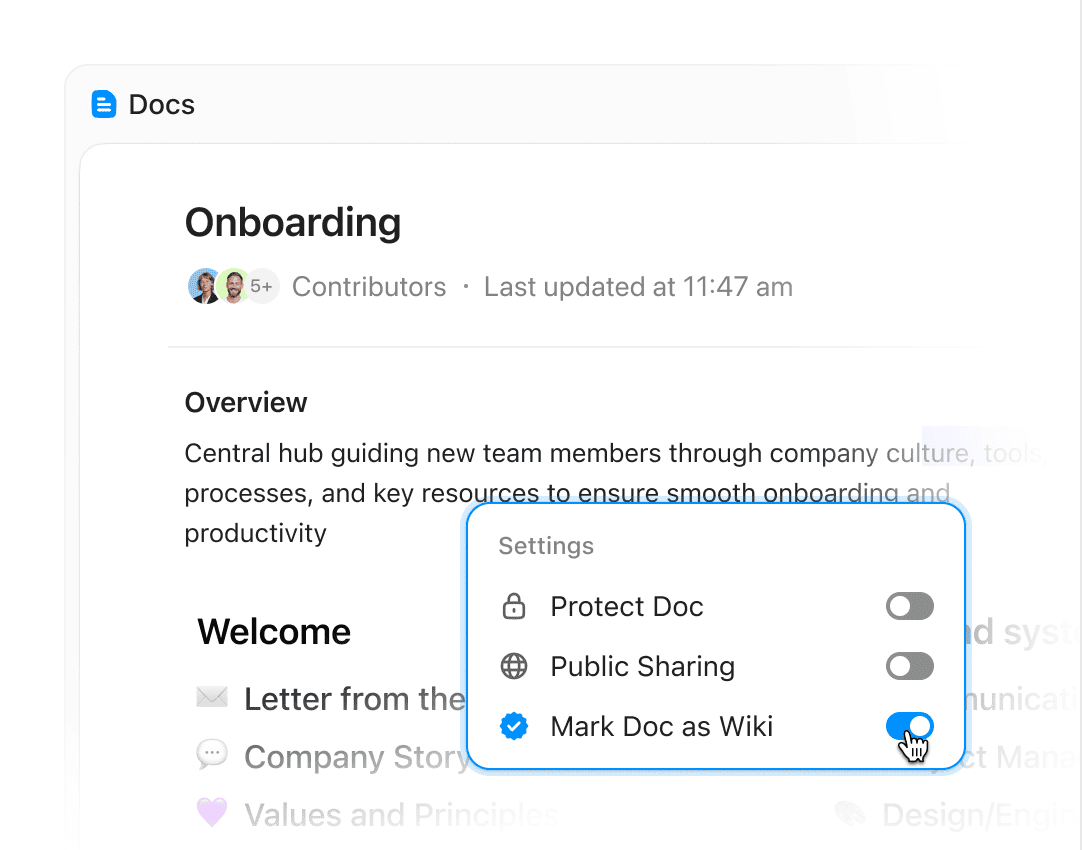This screenshot has height=850, width=1082.
Task: Click the Overview heading
Action: [x=246, y=402]
